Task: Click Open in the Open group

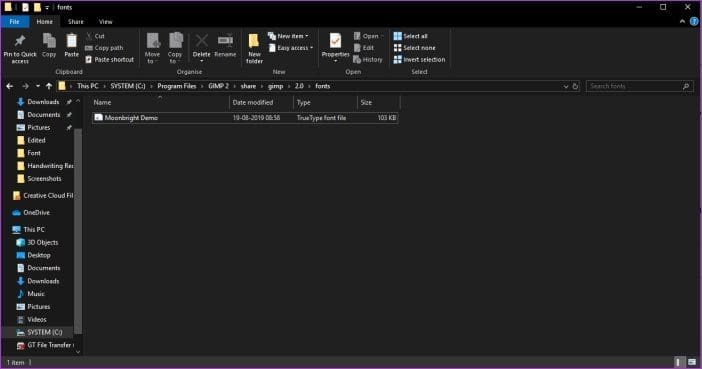Action: click(367, 36)
